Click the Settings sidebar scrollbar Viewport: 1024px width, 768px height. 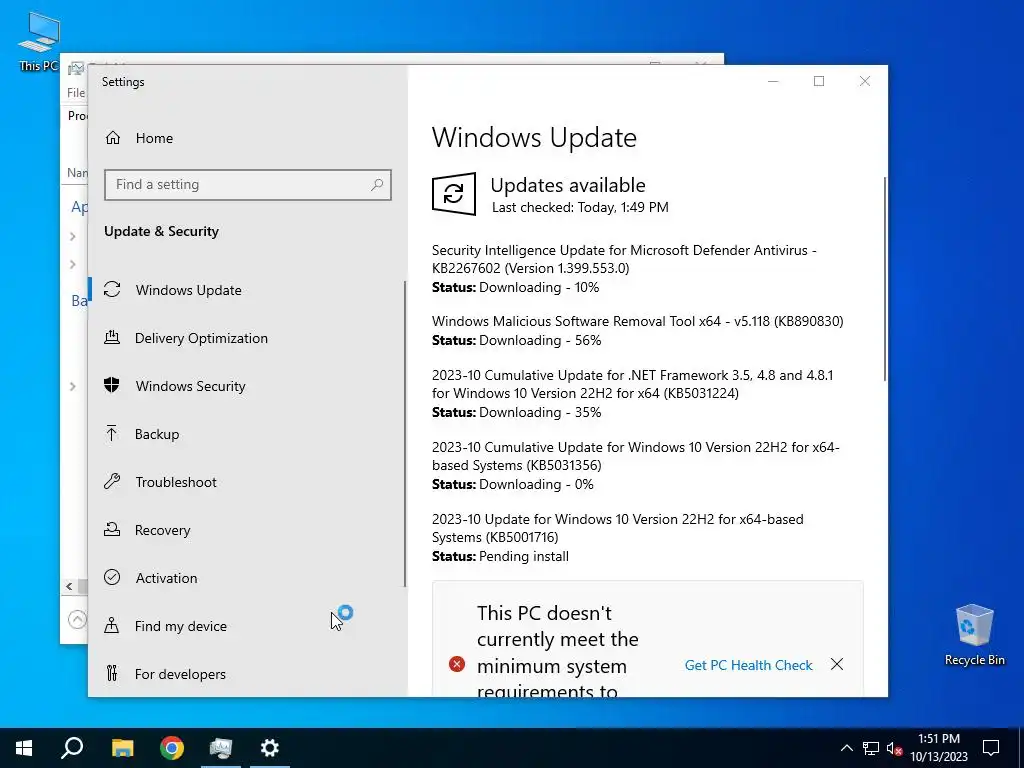405,434
